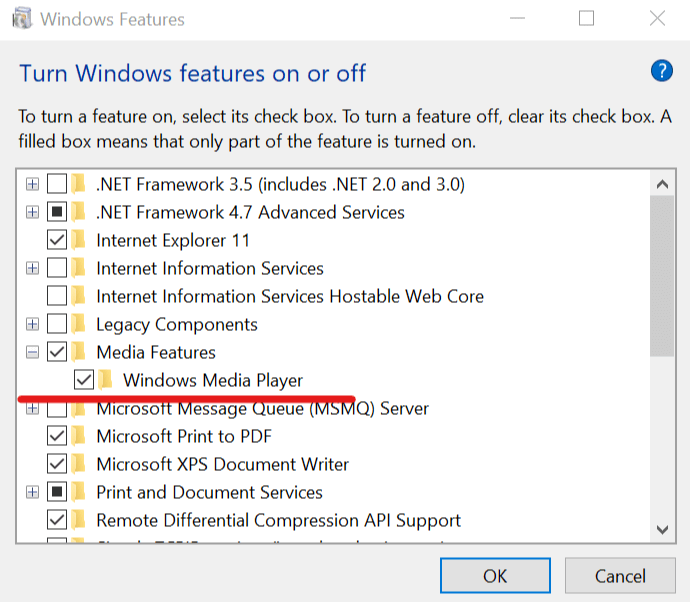Collapse the Media Features node
The image size is (690, 603).
click(x=32, y=352)
